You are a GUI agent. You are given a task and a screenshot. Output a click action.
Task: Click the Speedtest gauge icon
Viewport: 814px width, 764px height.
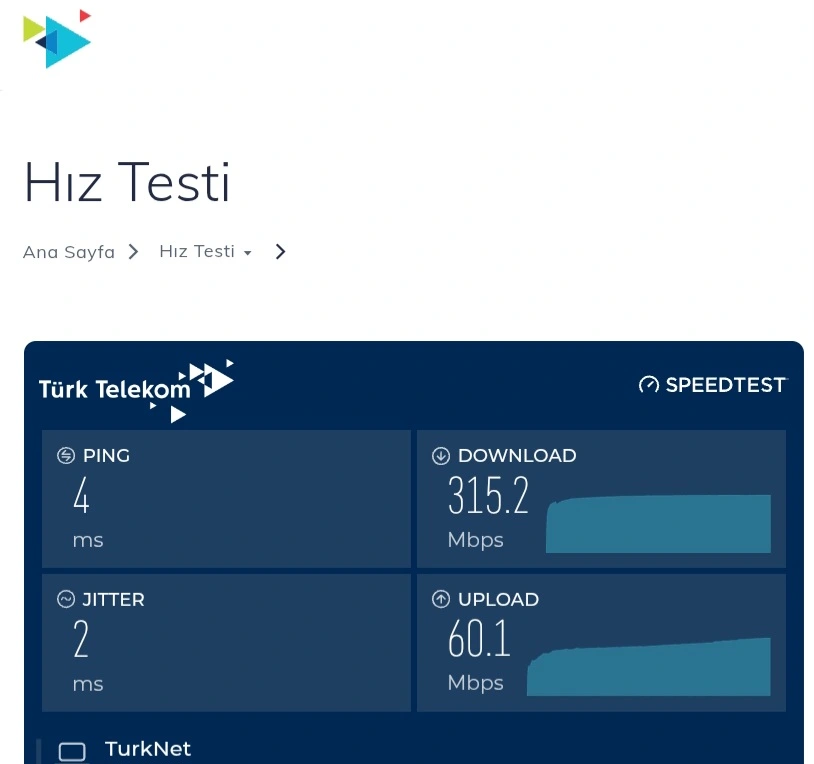(x=648, y=385)
